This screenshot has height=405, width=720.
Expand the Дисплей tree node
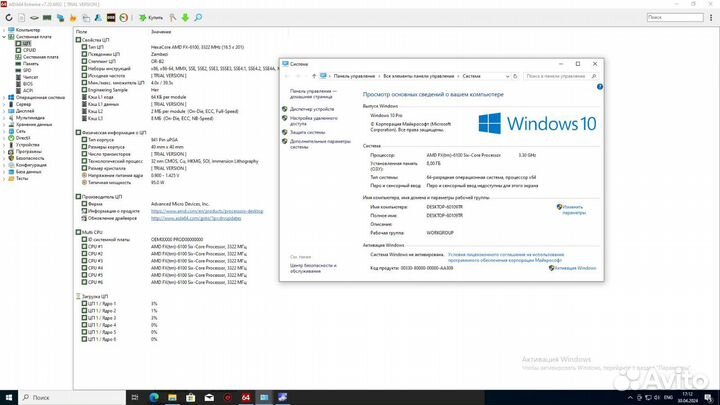[x=4, y=111]
